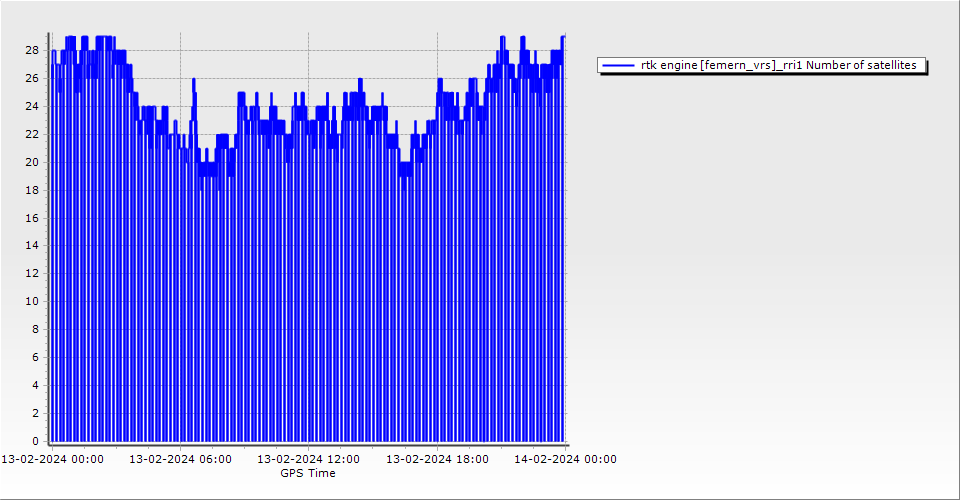Screen dimensions: 960x500
Task: Select the y-axis tick label 22
Action: click(32, 134)
